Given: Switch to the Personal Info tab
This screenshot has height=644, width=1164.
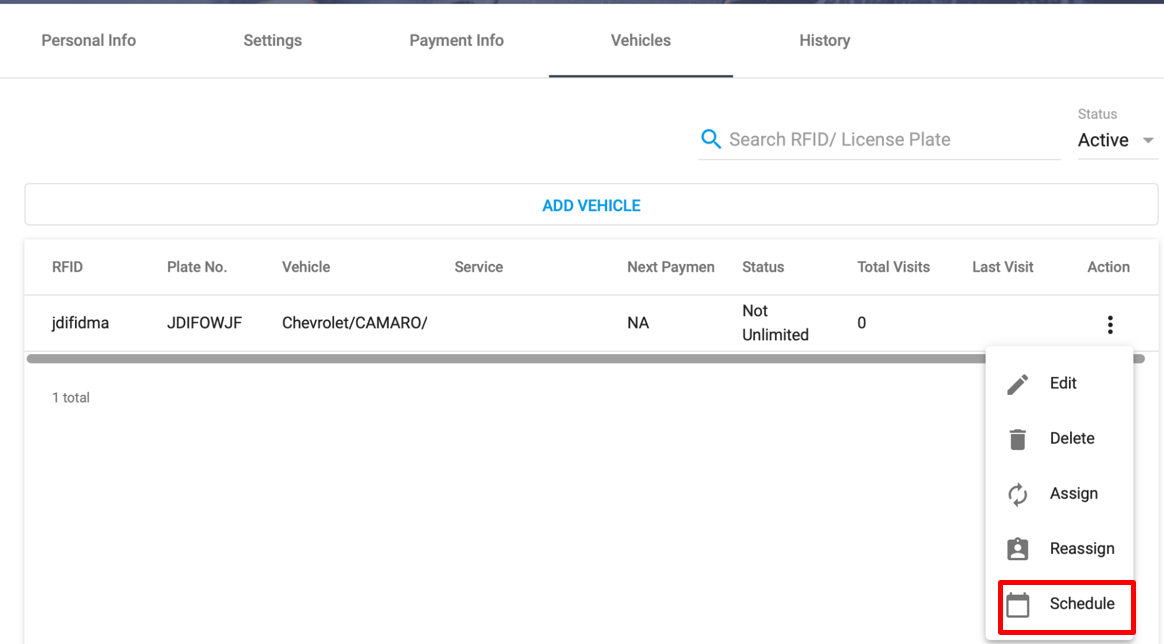Looking at the screenshot, I should 88,40.
